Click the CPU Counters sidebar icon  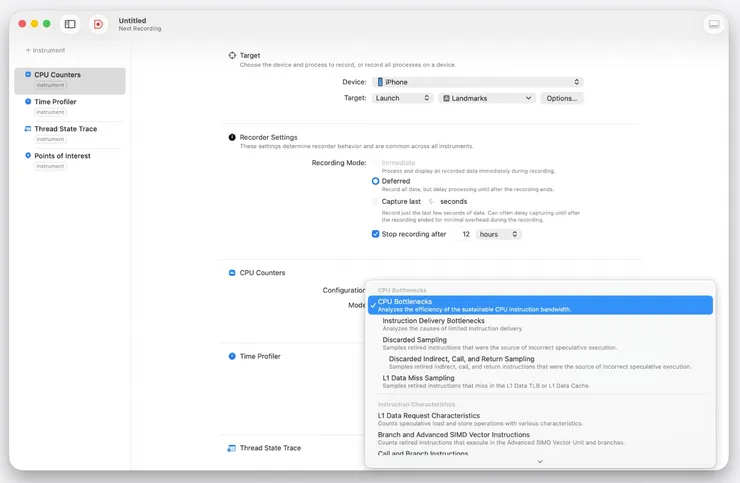pyautogui.click(x=28, y=75)
